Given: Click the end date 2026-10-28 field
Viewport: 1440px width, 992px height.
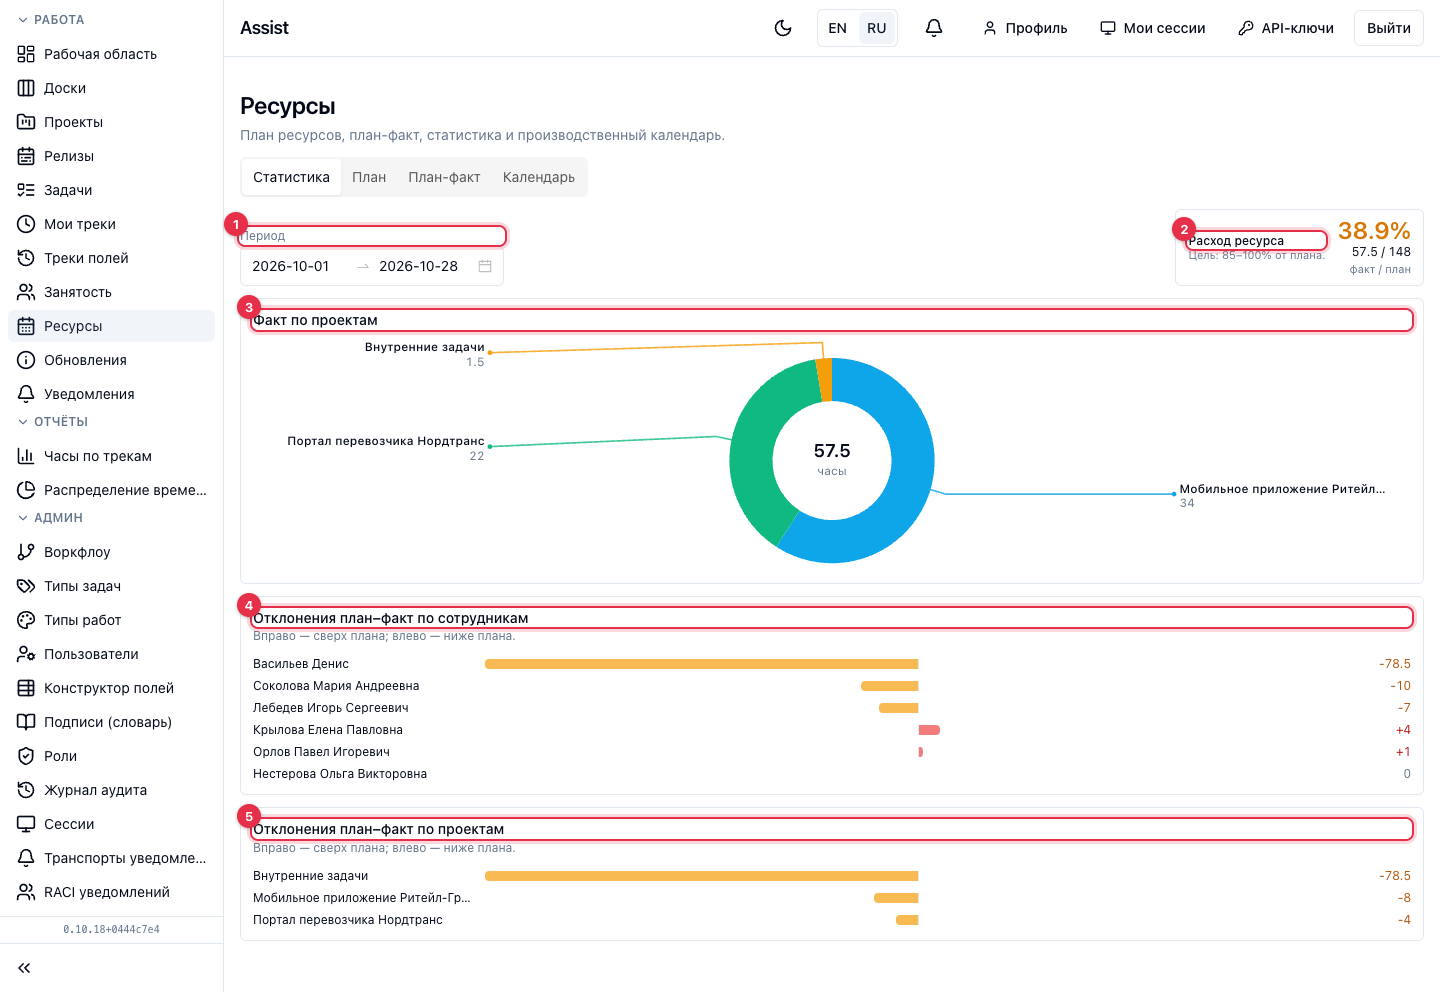Looking at the screenshot, I should pyautogui.click(x=418, y=266).
